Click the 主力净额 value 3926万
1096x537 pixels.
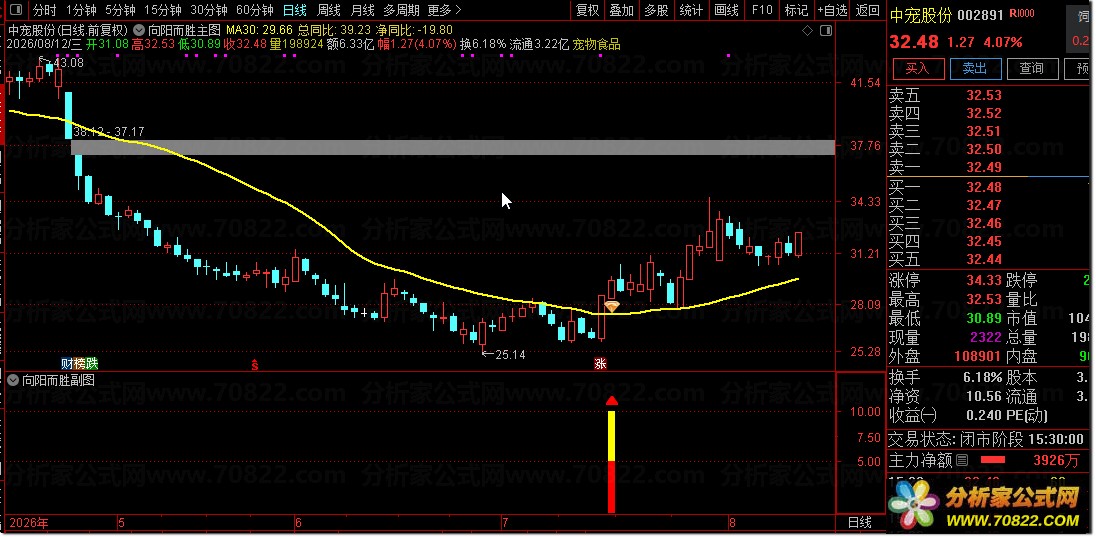(1056, 460)
